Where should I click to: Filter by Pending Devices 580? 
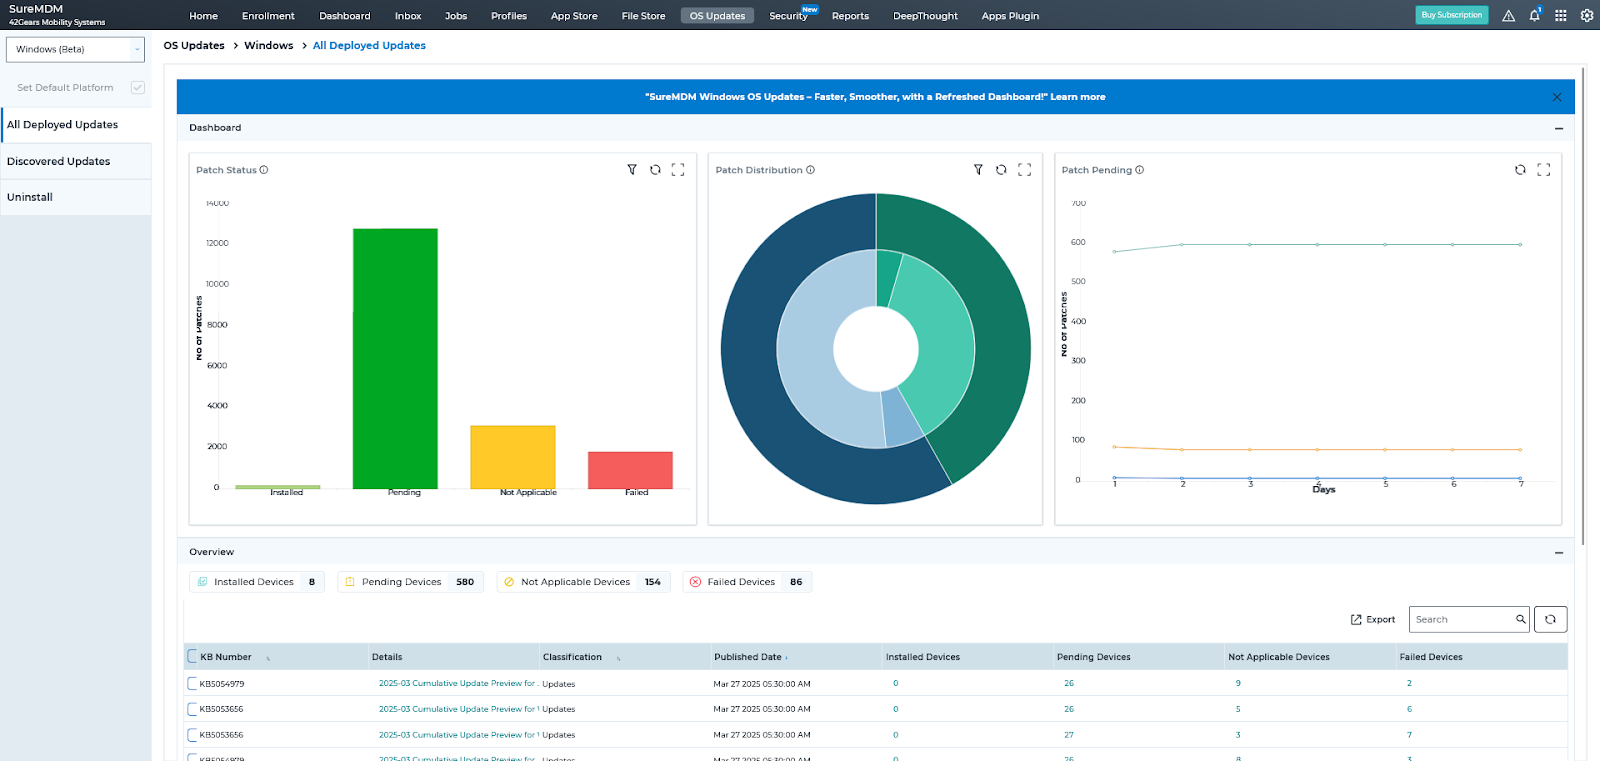tap(410, 582)
